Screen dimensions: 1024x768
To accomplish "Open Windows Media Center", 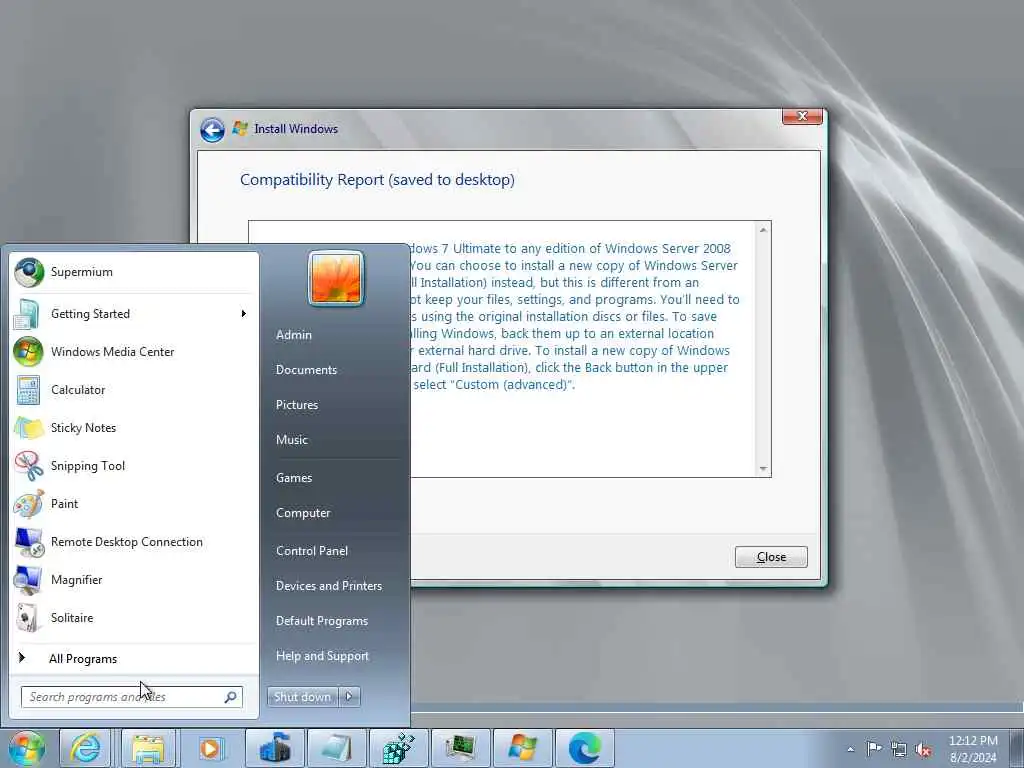I will [134, 352].
